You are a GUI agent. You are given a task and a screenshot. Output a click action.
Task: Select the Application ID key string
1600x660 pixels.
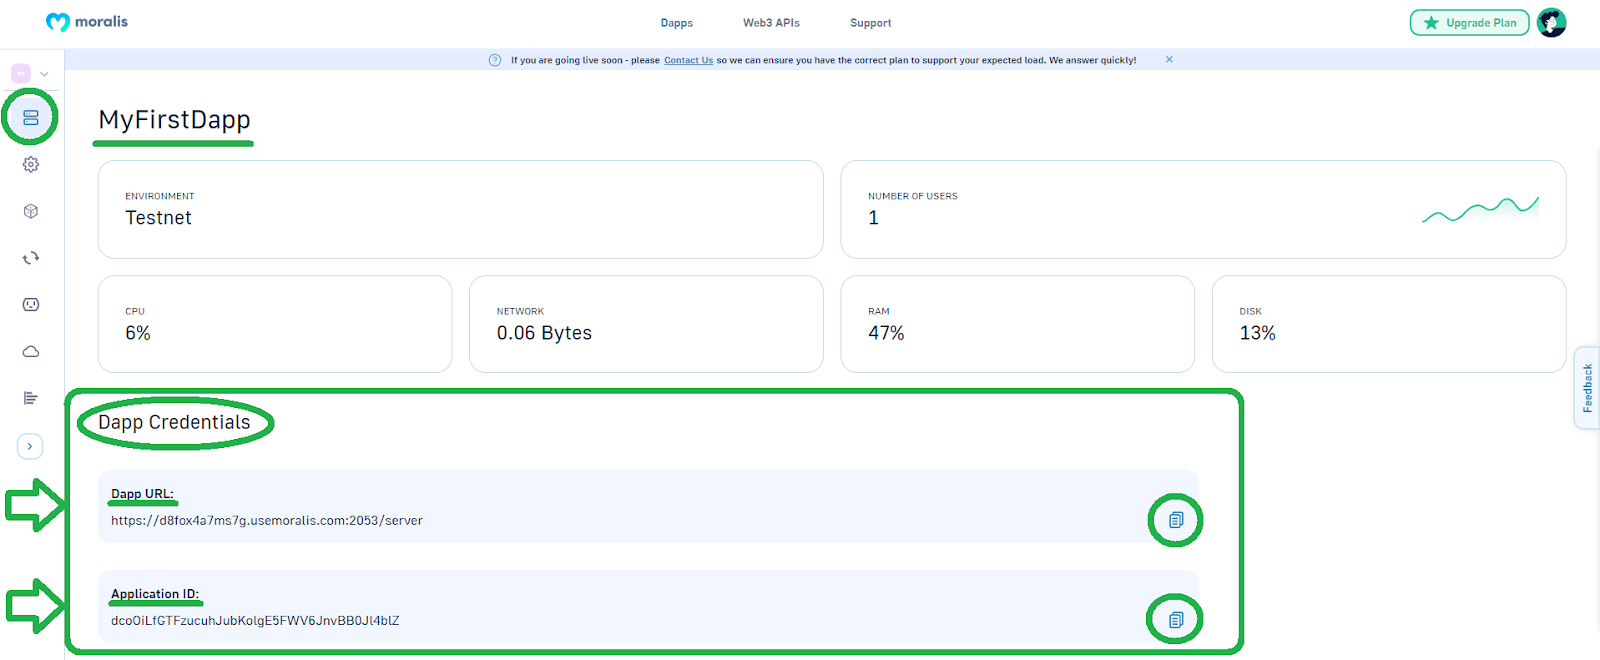[x=255, y=621]
